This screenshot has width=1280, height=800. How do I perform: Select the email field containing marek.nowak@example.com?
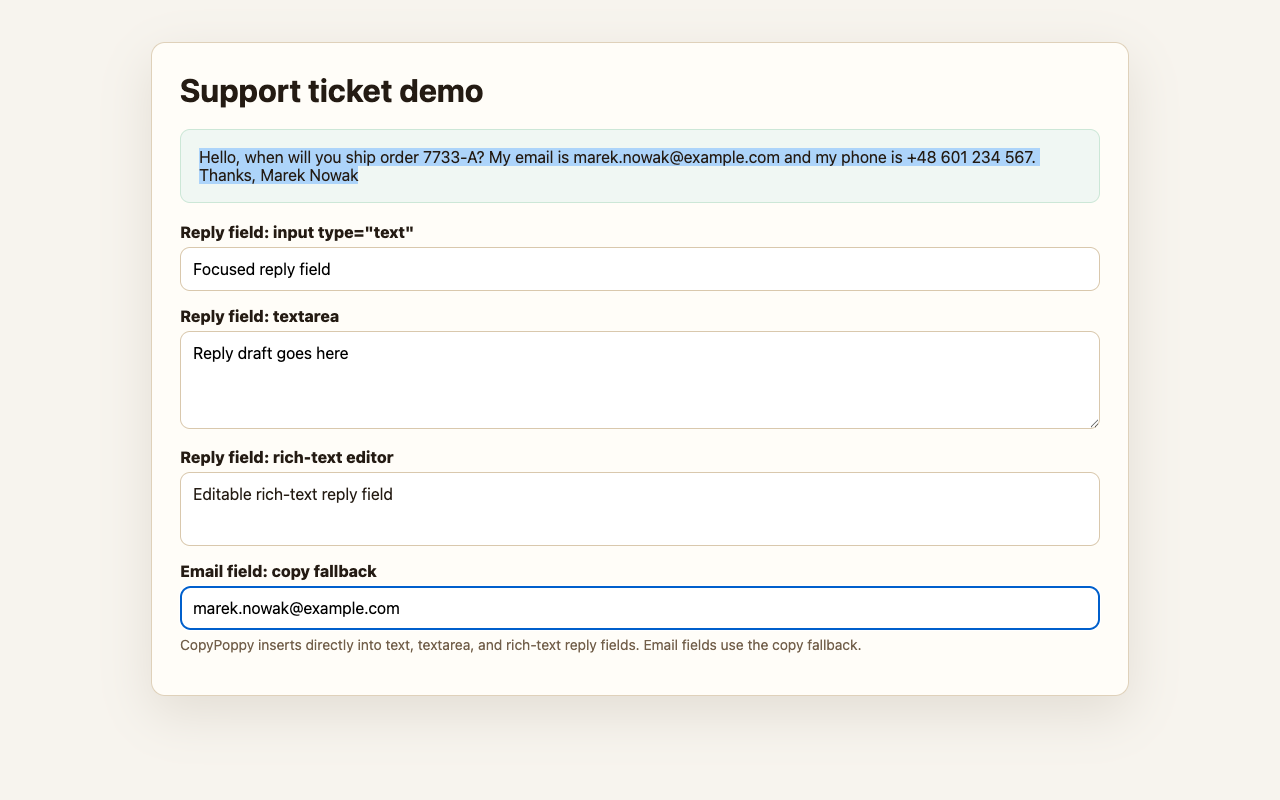coord(640,608)
